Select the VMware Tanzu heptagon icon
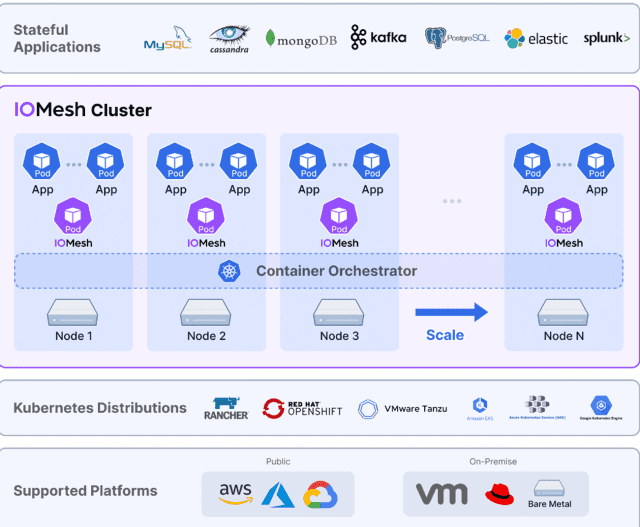640x527 pixels. click(x=368, y=409)
